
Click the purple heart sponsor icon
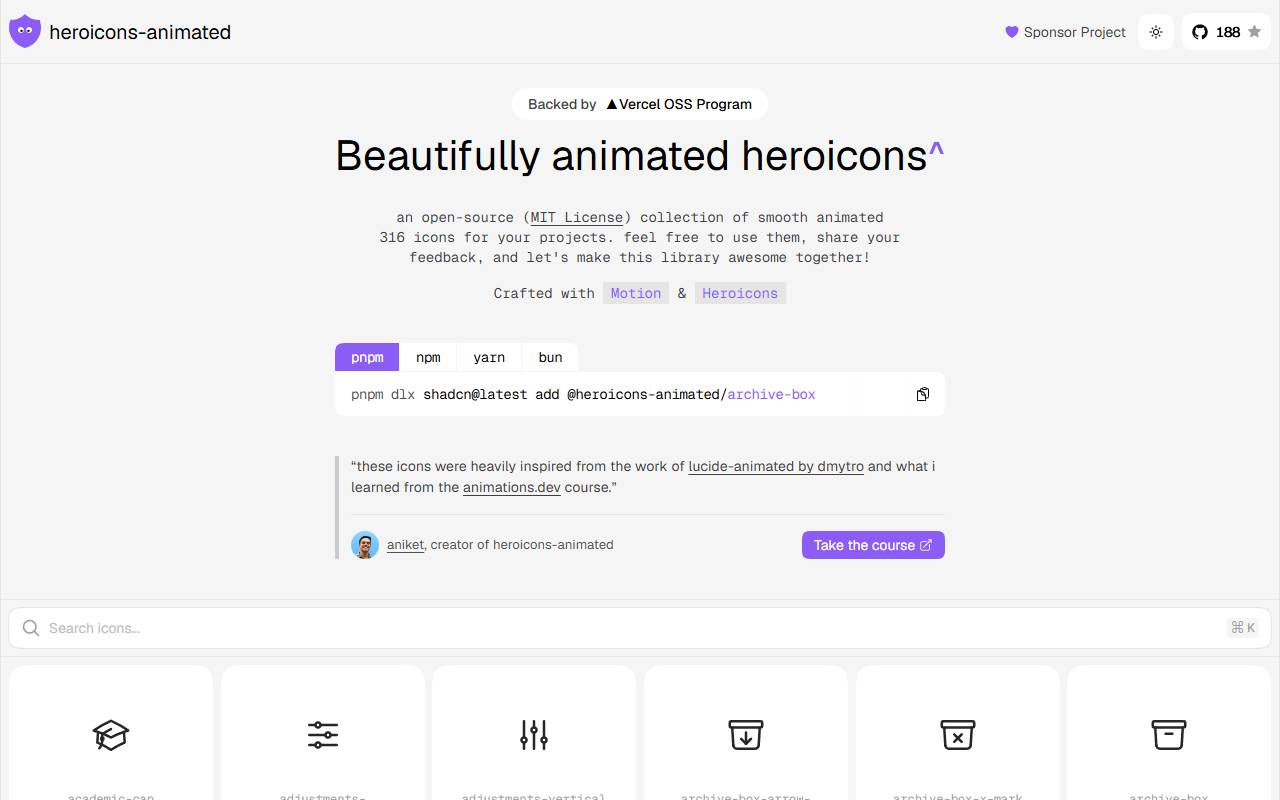pyautogui.click(x=1011, y=32)
